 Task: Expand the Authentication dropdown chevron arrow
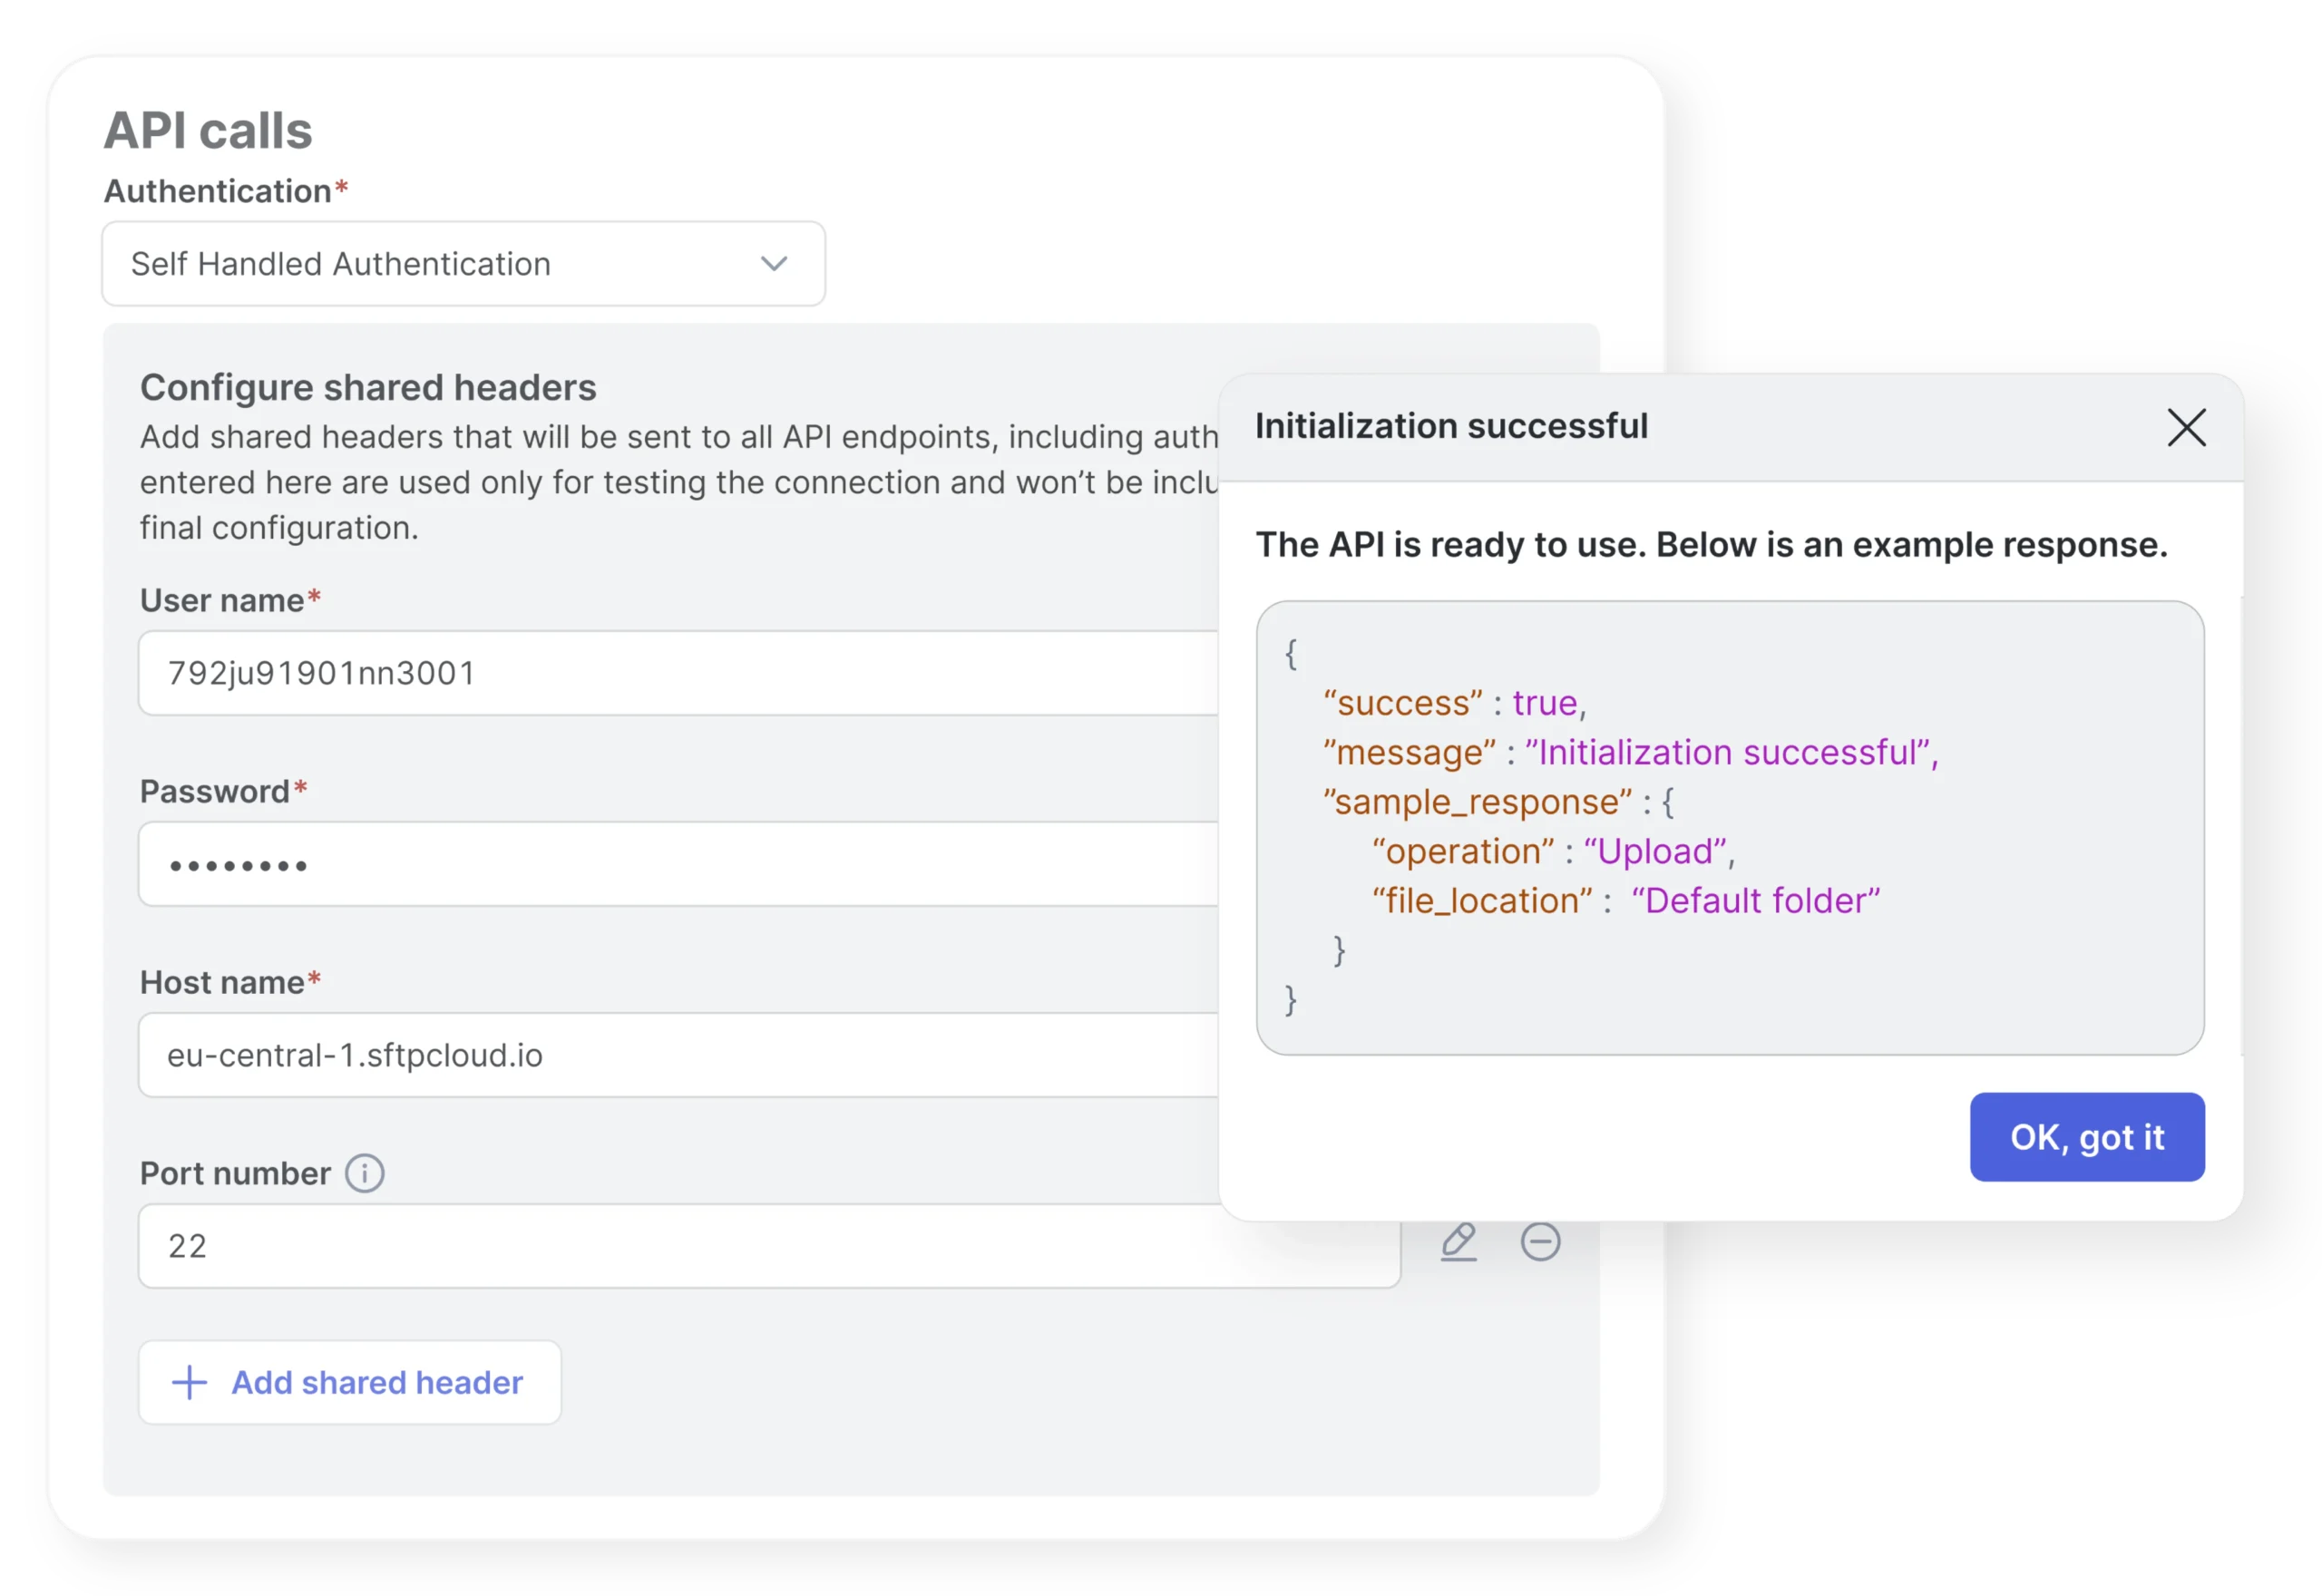pos(774,264)
